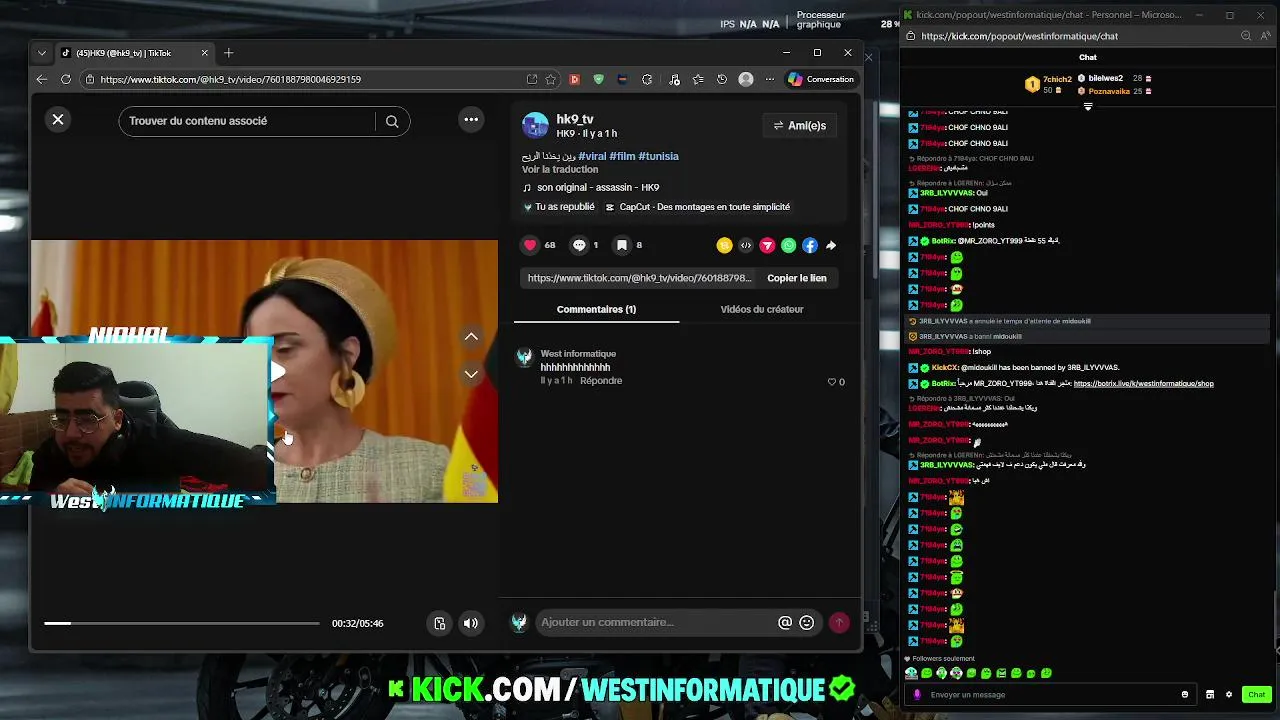Open the Kick chat shop icon

[1210, 695]
